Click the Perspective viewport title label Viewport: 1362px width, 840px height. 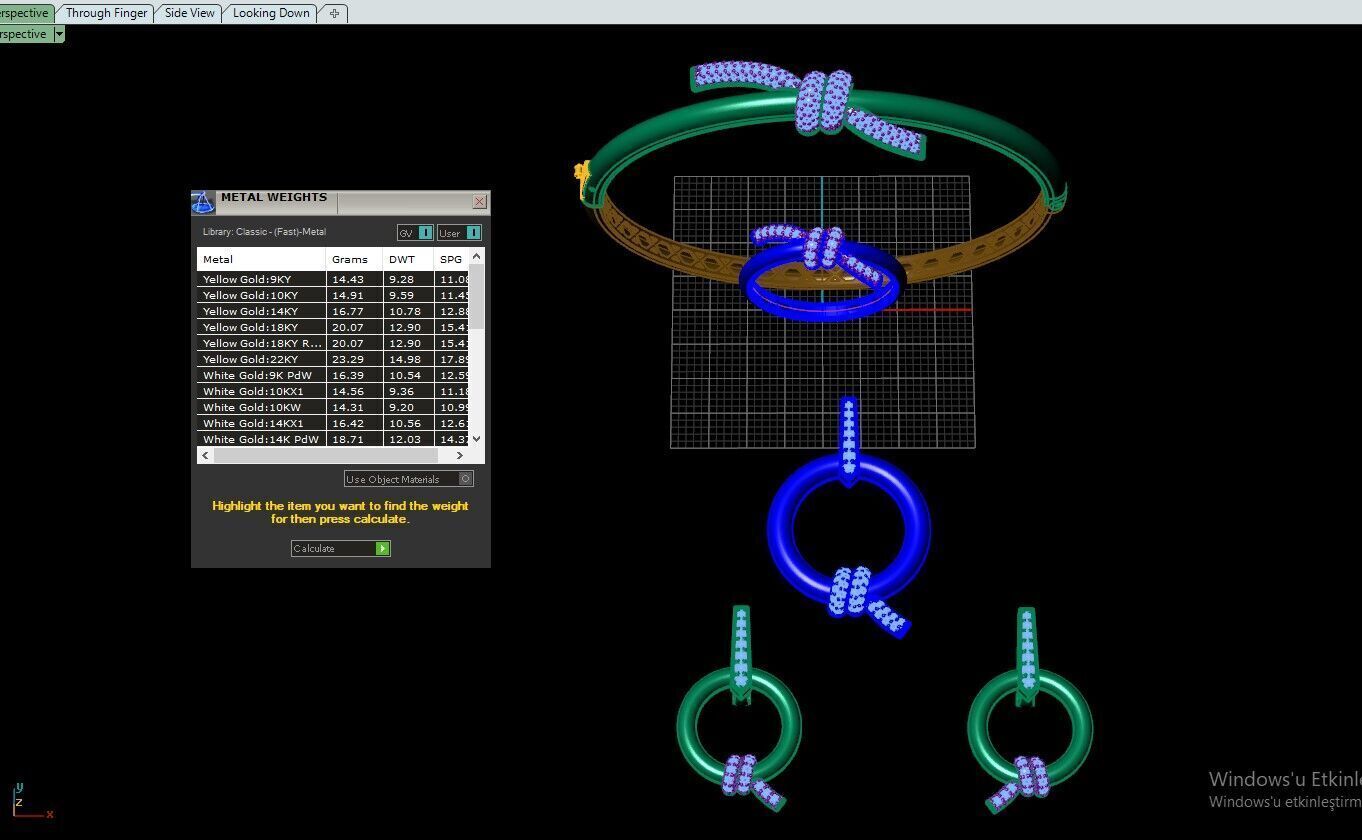tap(24, 34)
